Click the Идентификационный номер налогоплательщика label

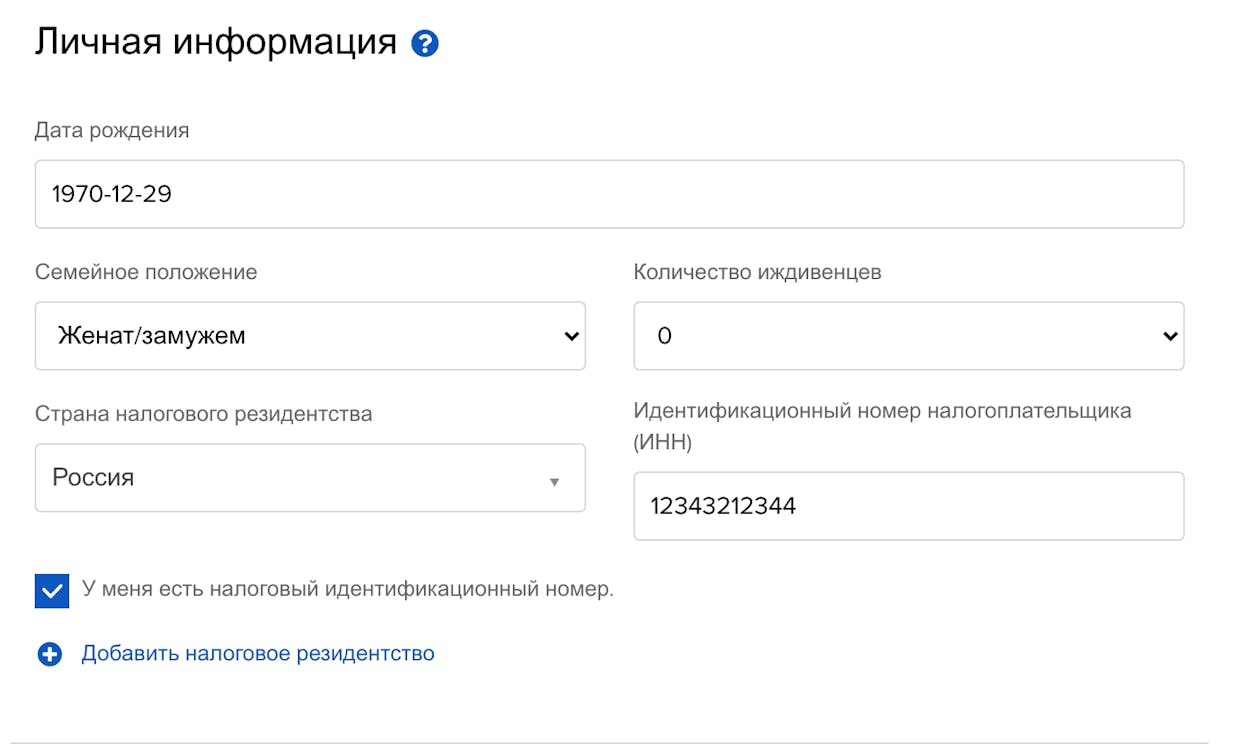pyautogui.click(x=883, y=425)
